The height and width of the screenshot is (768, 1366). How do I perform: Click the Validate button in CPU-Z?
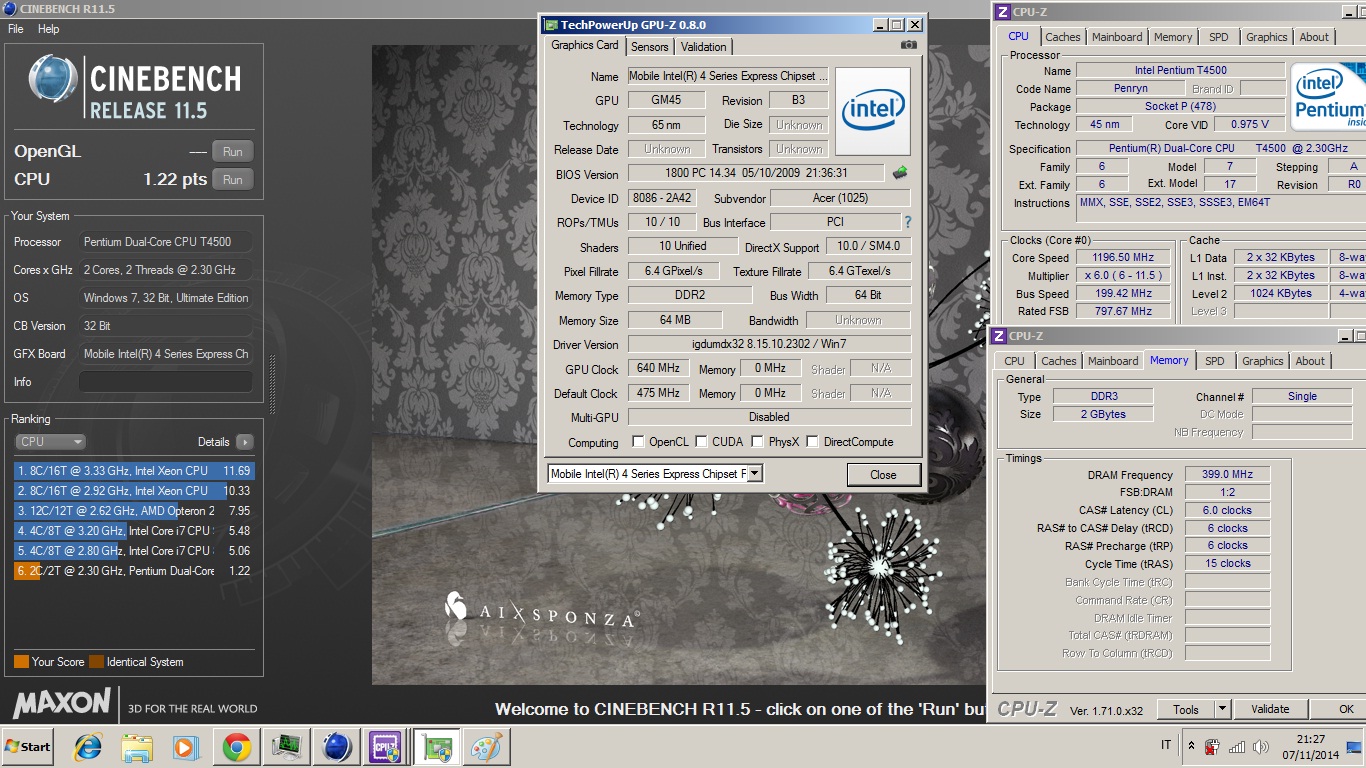[1270, 709]
